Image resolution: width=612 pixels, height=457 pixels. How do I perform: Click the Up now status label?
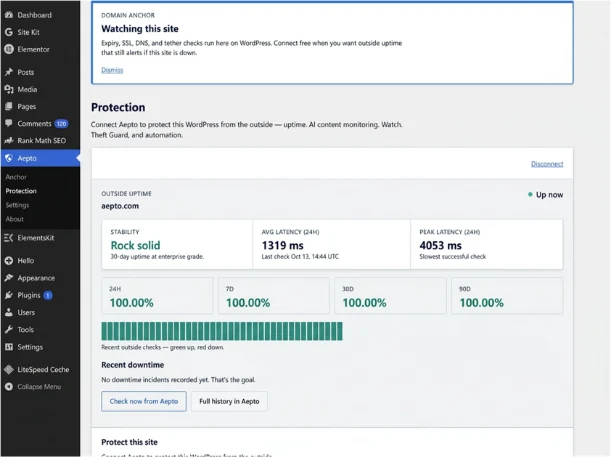pyautogui.click(x=549, y=194)
